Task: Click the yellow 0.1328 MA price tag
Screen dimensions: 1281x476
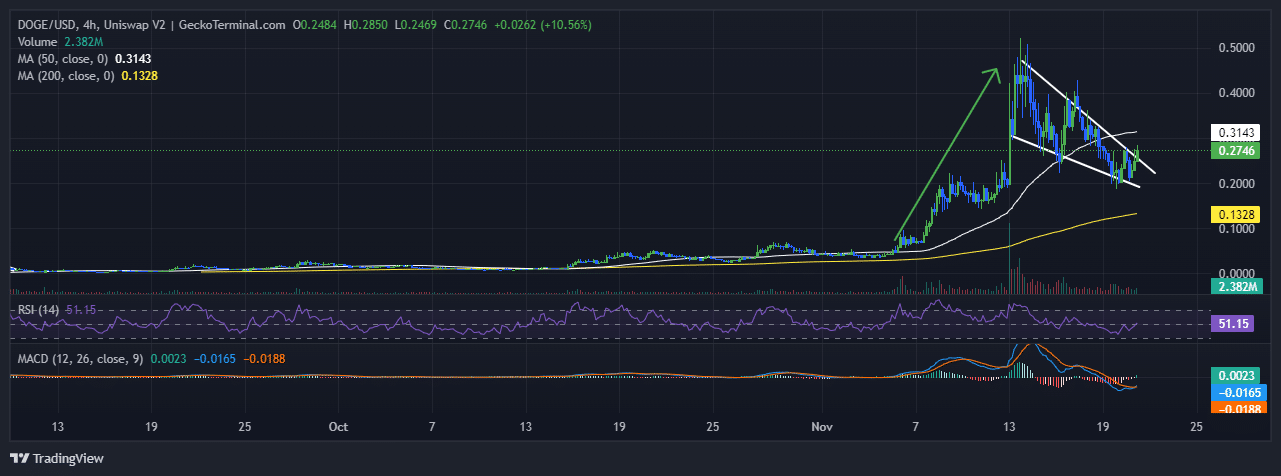Action: 1237,214
